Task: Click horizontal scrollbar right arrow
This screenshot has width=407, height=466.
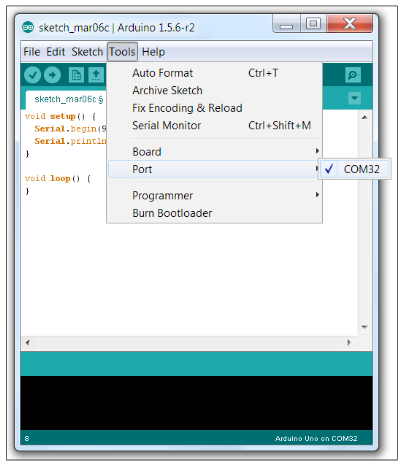Action: point(349,343)
